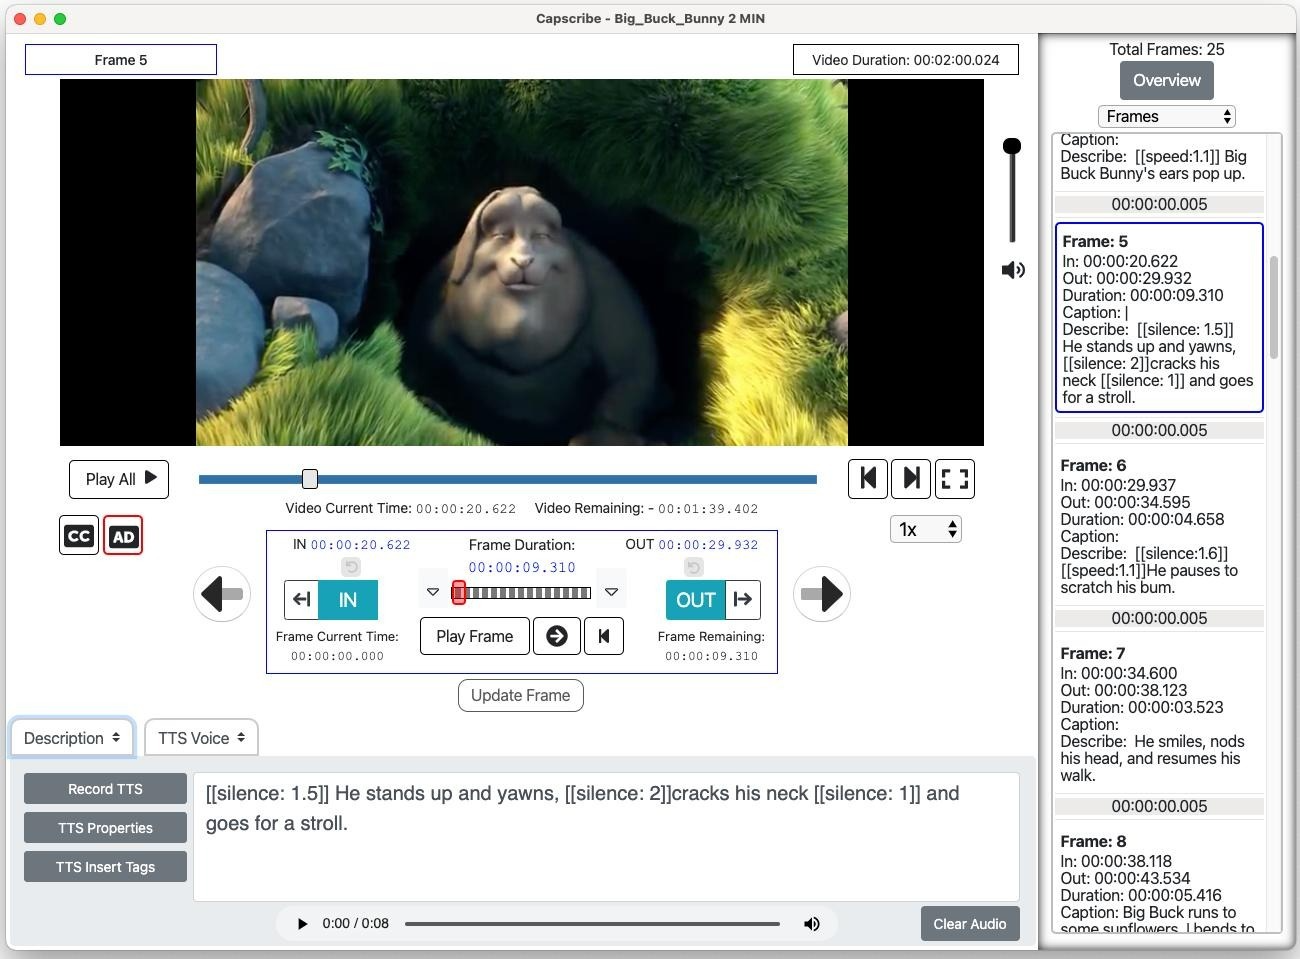
Task: Click the video preview image
Action: [x=522, y=263]
